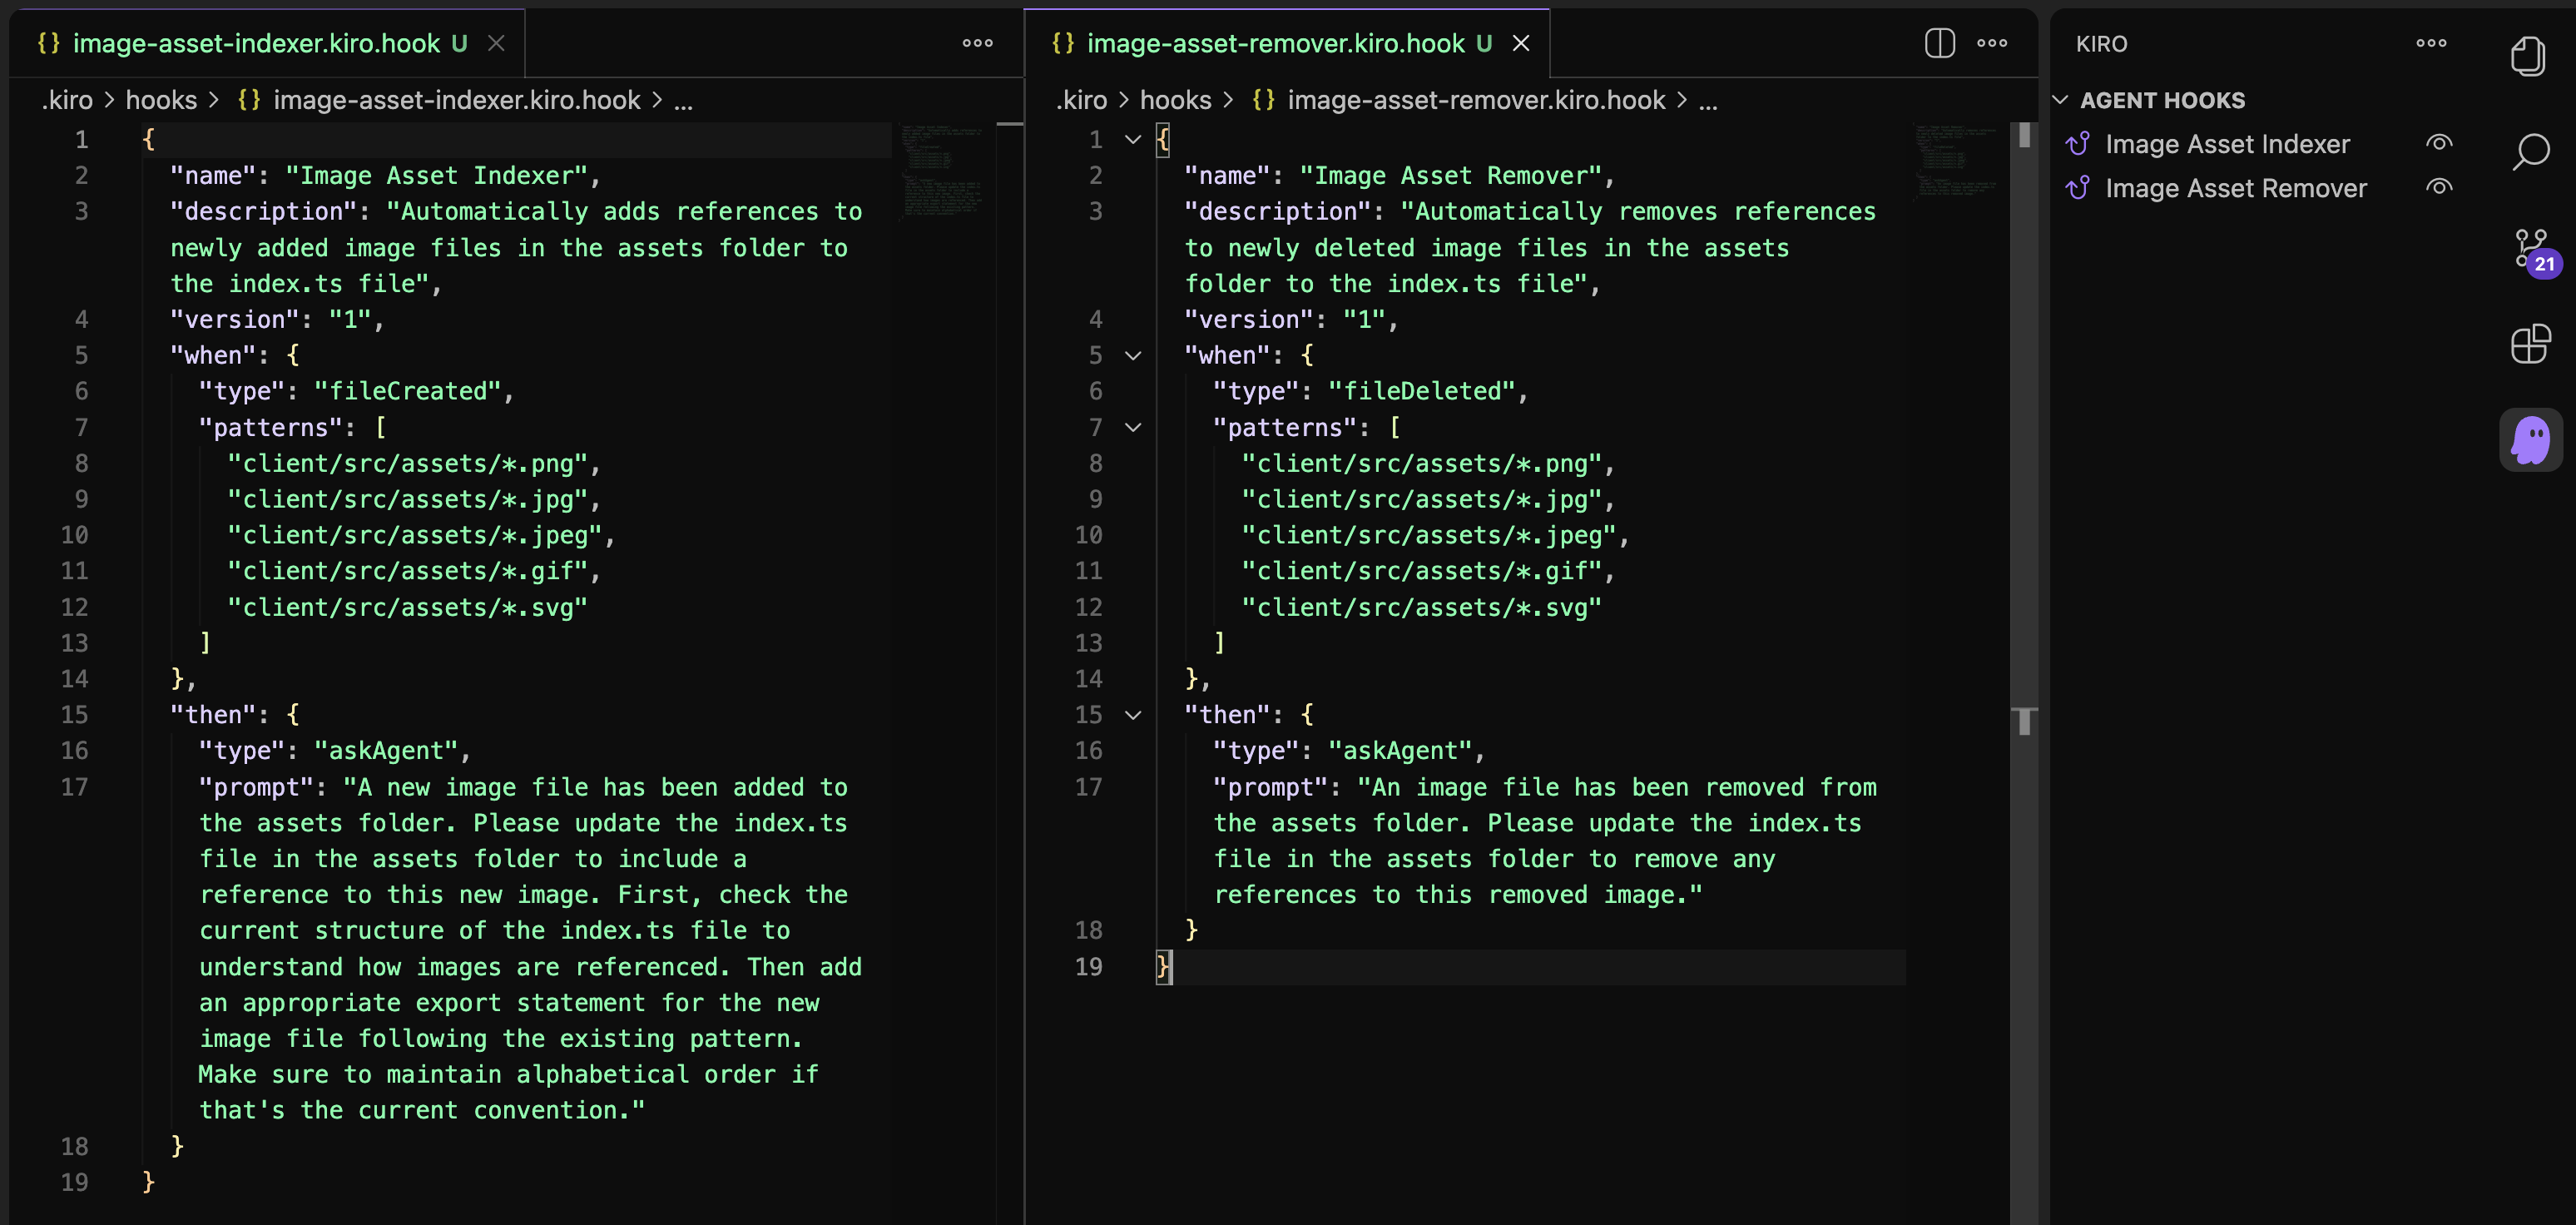Open more actions for left editor group
Screen dimensions: 2576x1225
coord(977,43)
